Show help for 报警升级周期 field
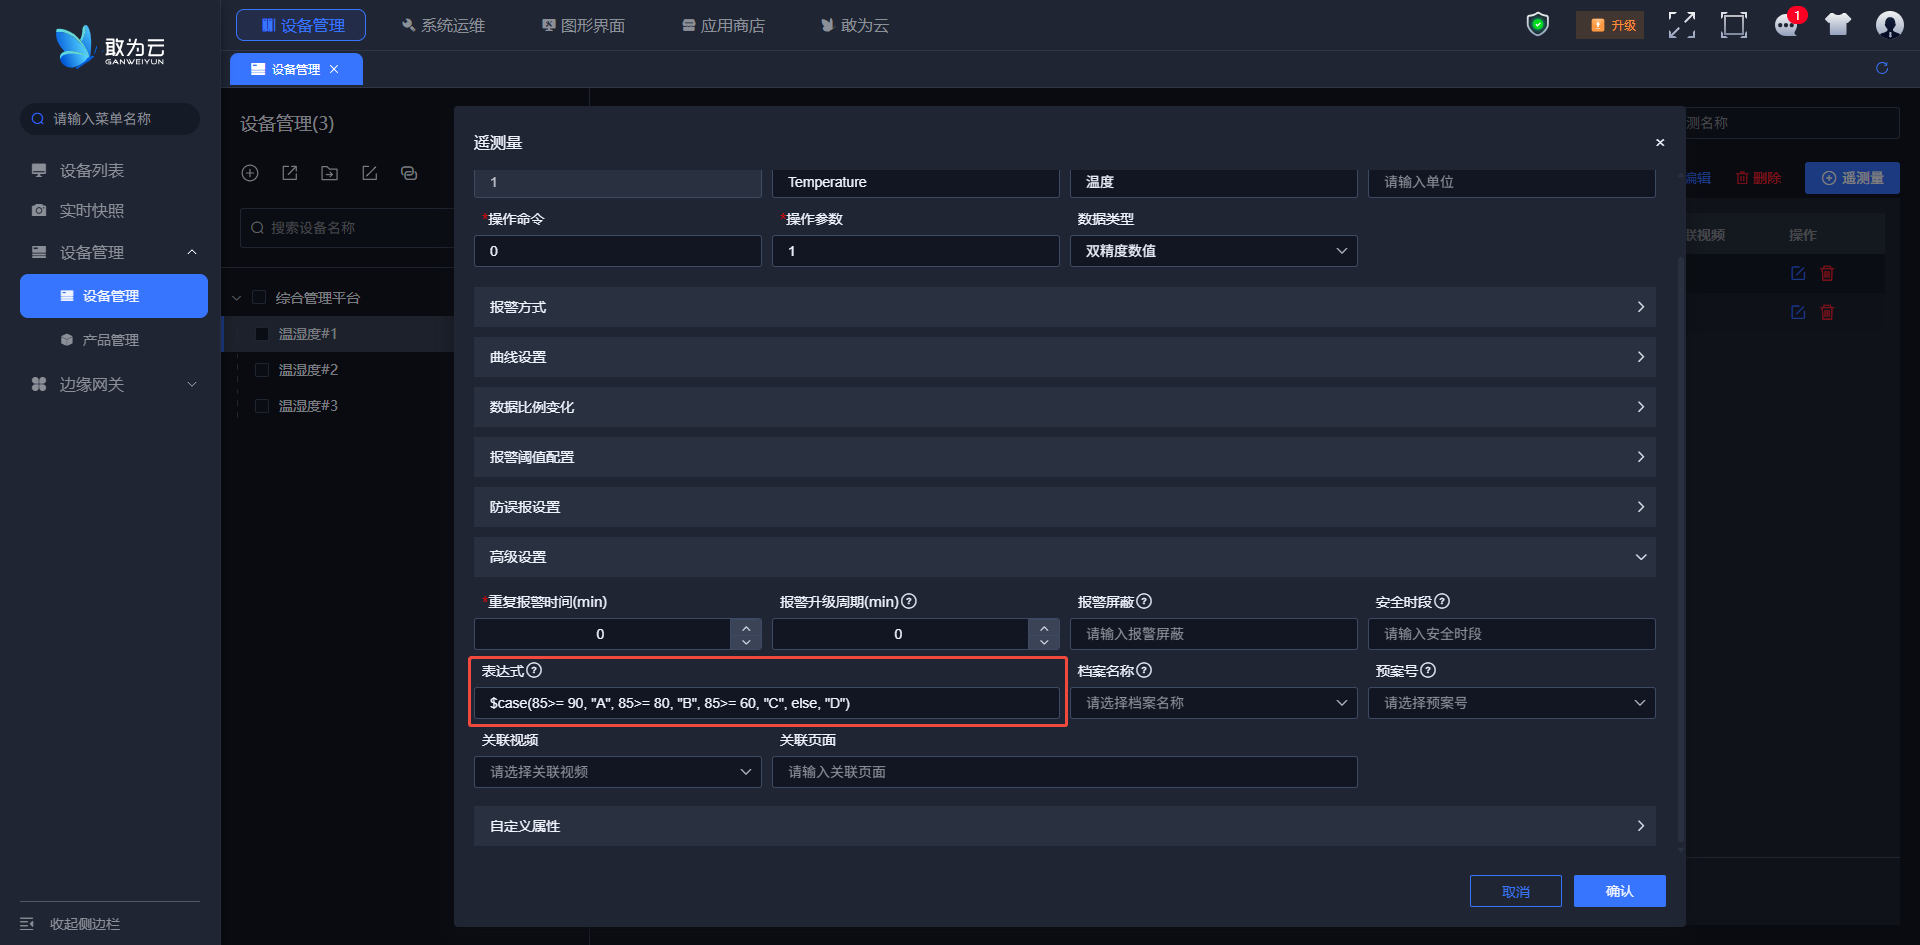 (909, 601)
